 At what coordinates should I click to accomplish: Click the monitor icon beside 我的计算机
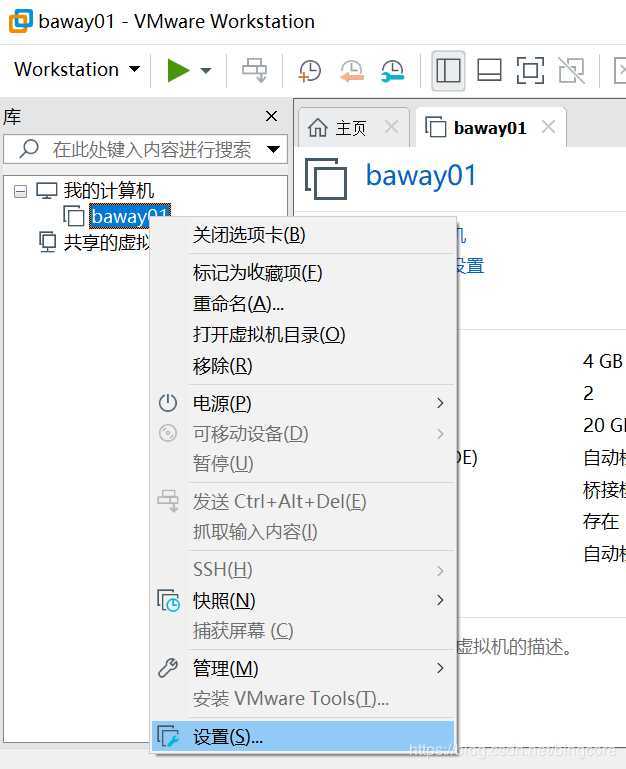coord(47,190)
